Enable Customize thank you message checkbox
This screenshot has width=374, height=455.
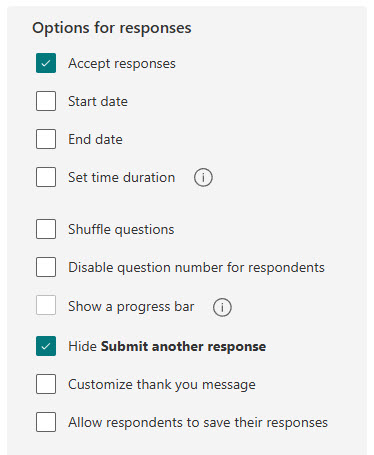(46, 384)
